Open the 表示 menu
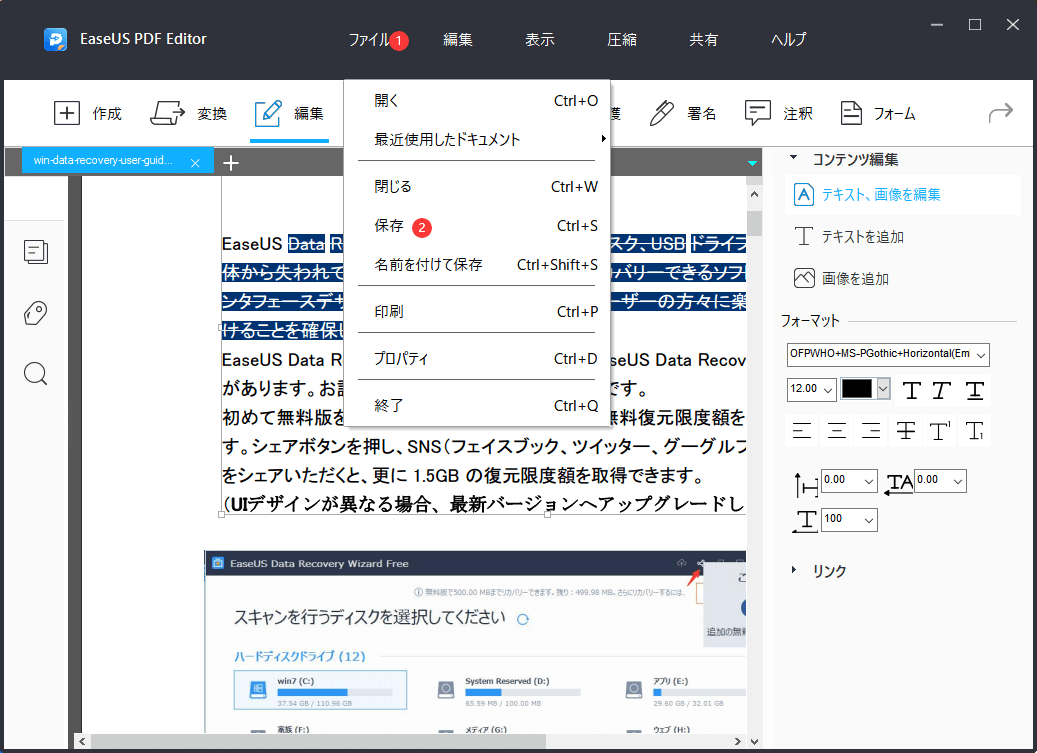This screenshot has height=753, width=1037. click(x=539, y=39)
